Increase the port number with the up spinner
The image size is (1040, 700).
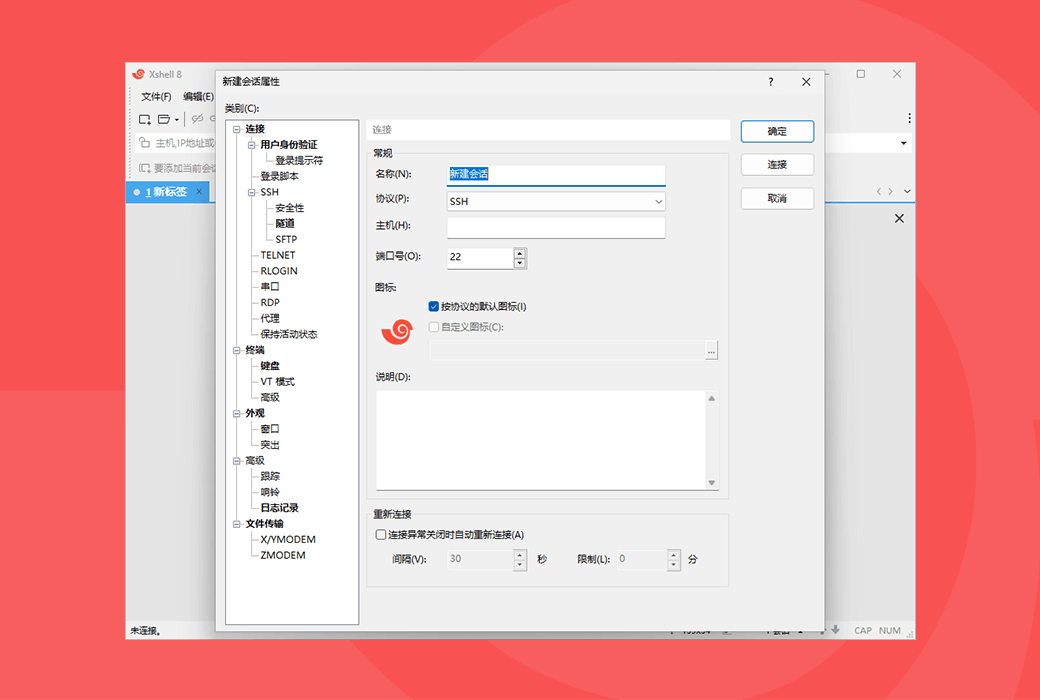(x=520, y=253)
